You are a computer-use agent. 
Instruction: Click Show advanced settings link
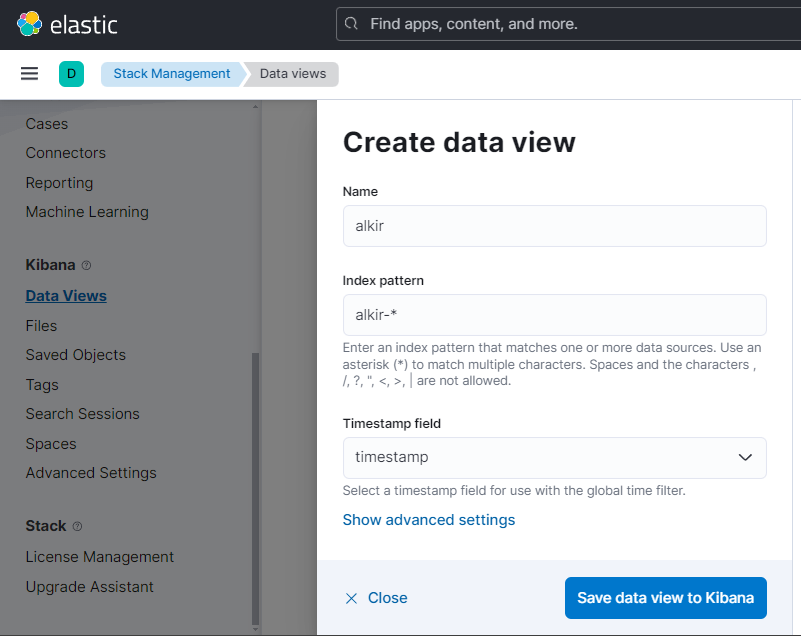point(429,520)
